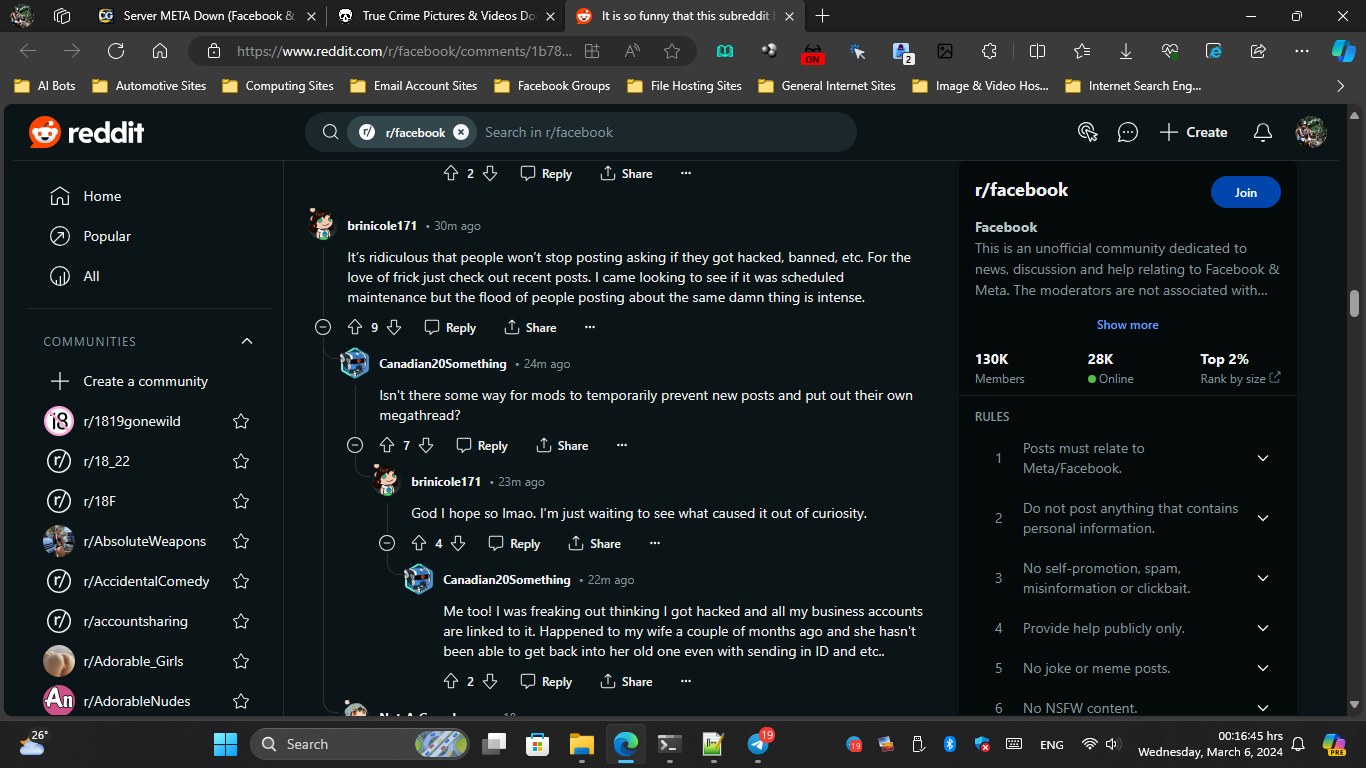Open the Reddit chat icon
Image resolution: width=1366 pixels, height=768 pixels.
(x=1128, y=132)
